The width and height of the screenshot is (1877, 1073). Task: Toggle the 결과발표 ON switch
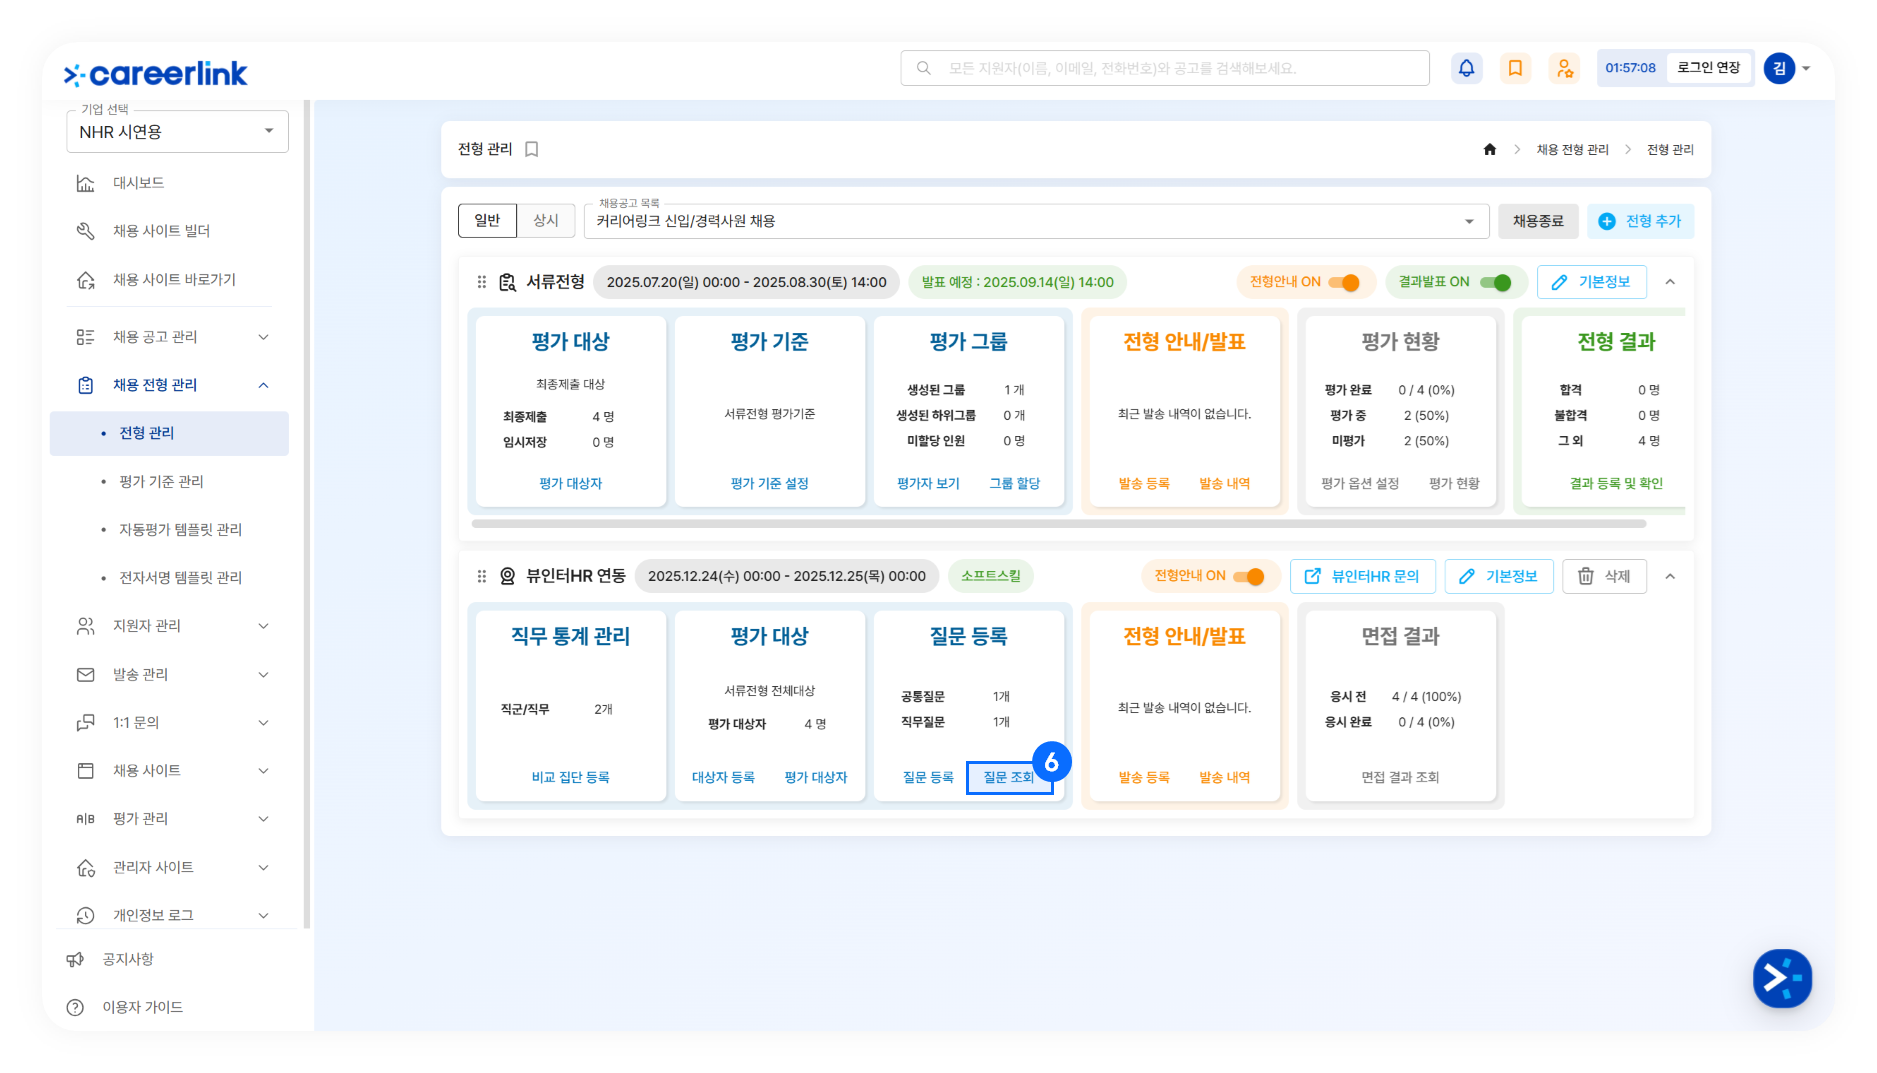point(1495,282)
